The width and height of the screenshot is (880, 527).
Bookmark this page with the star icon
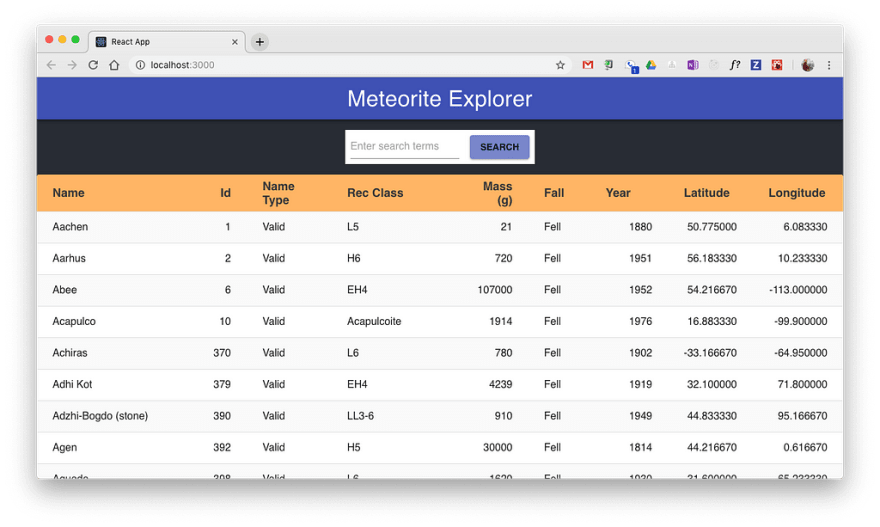click(x=560, y=65)
